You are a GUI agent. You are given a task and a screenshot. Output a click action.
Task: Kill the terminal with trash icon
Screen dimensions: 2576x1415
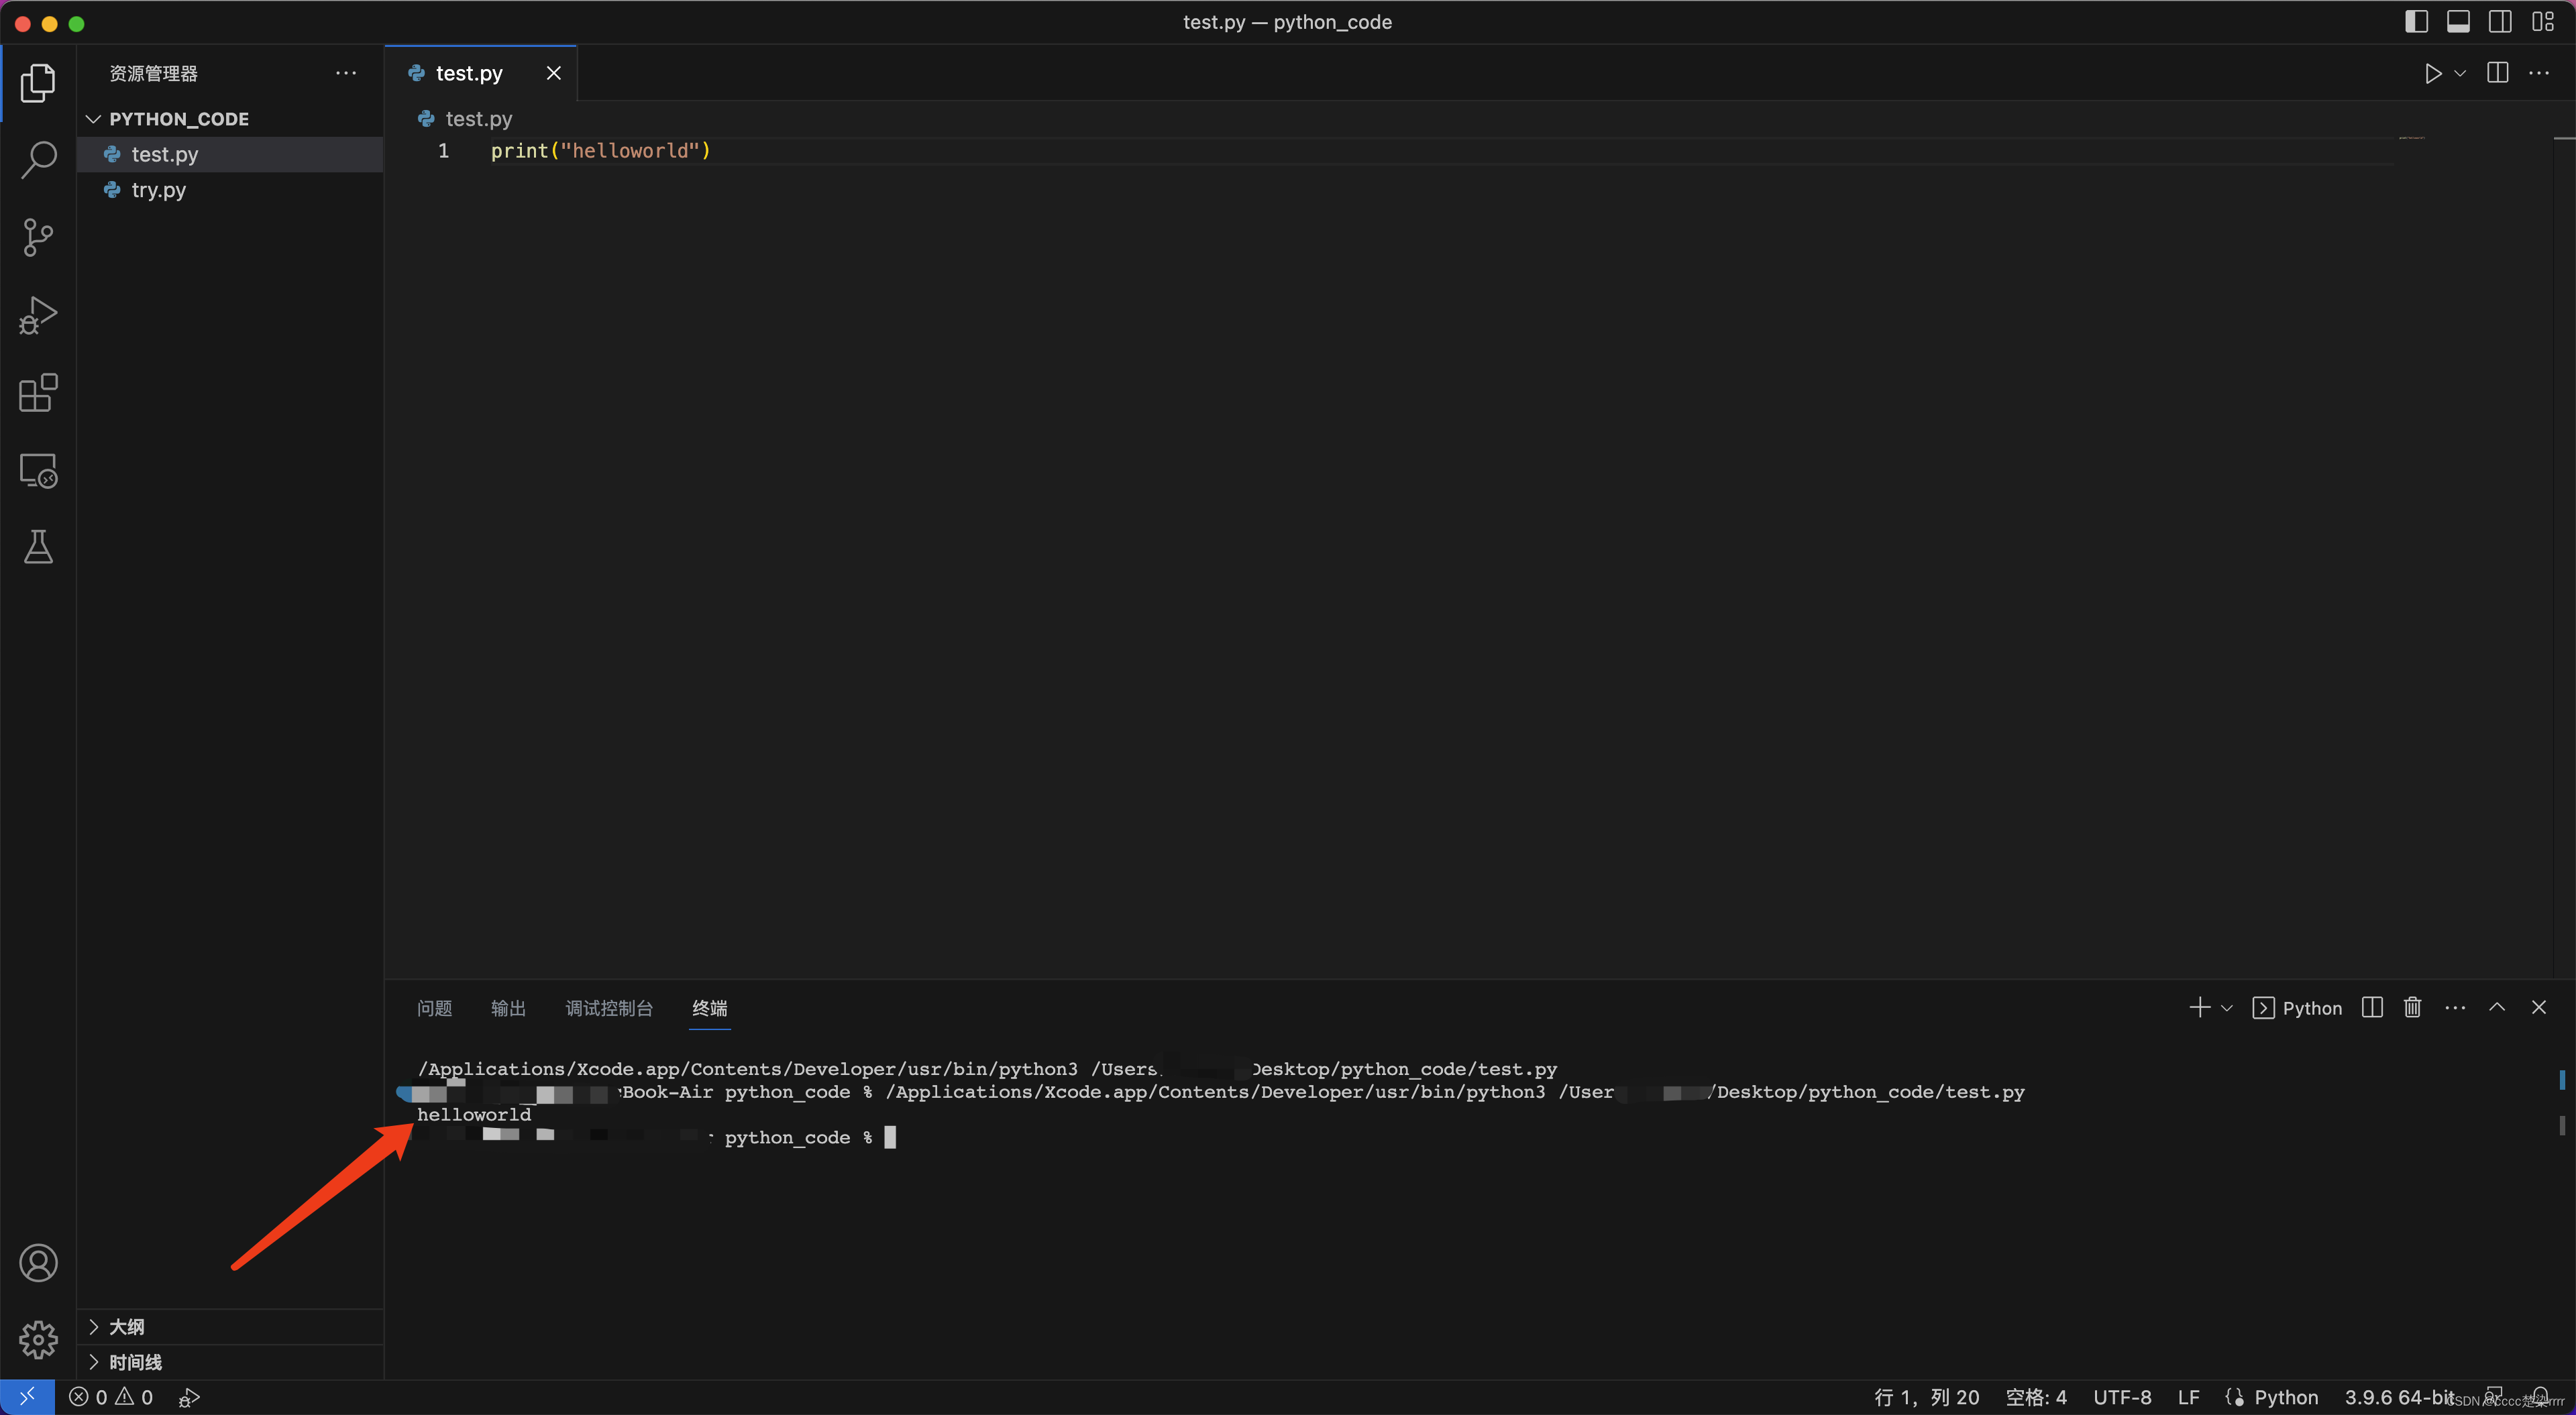coord(2412,1007)
